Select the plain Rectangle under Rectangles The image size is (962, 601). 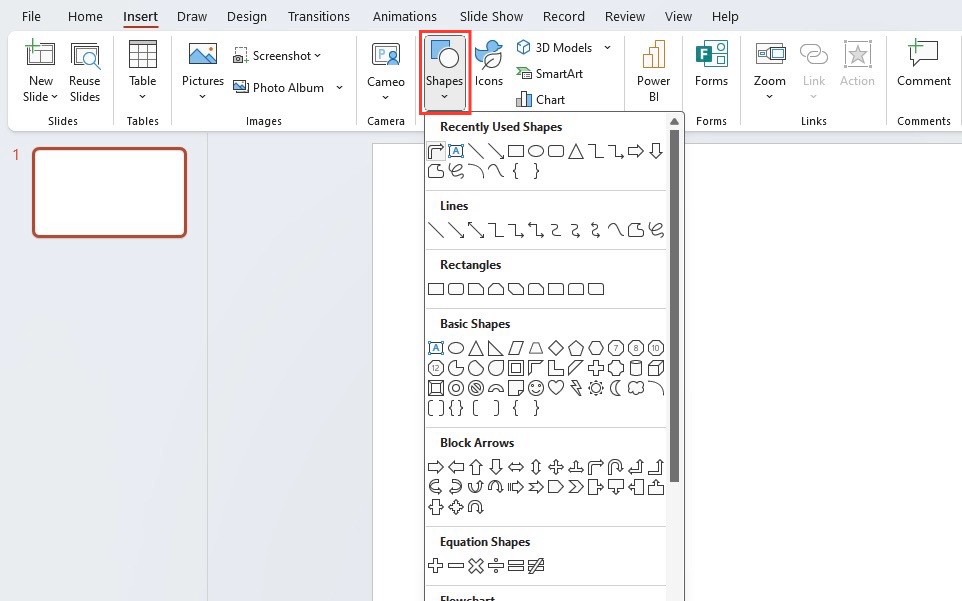[436, 289]
